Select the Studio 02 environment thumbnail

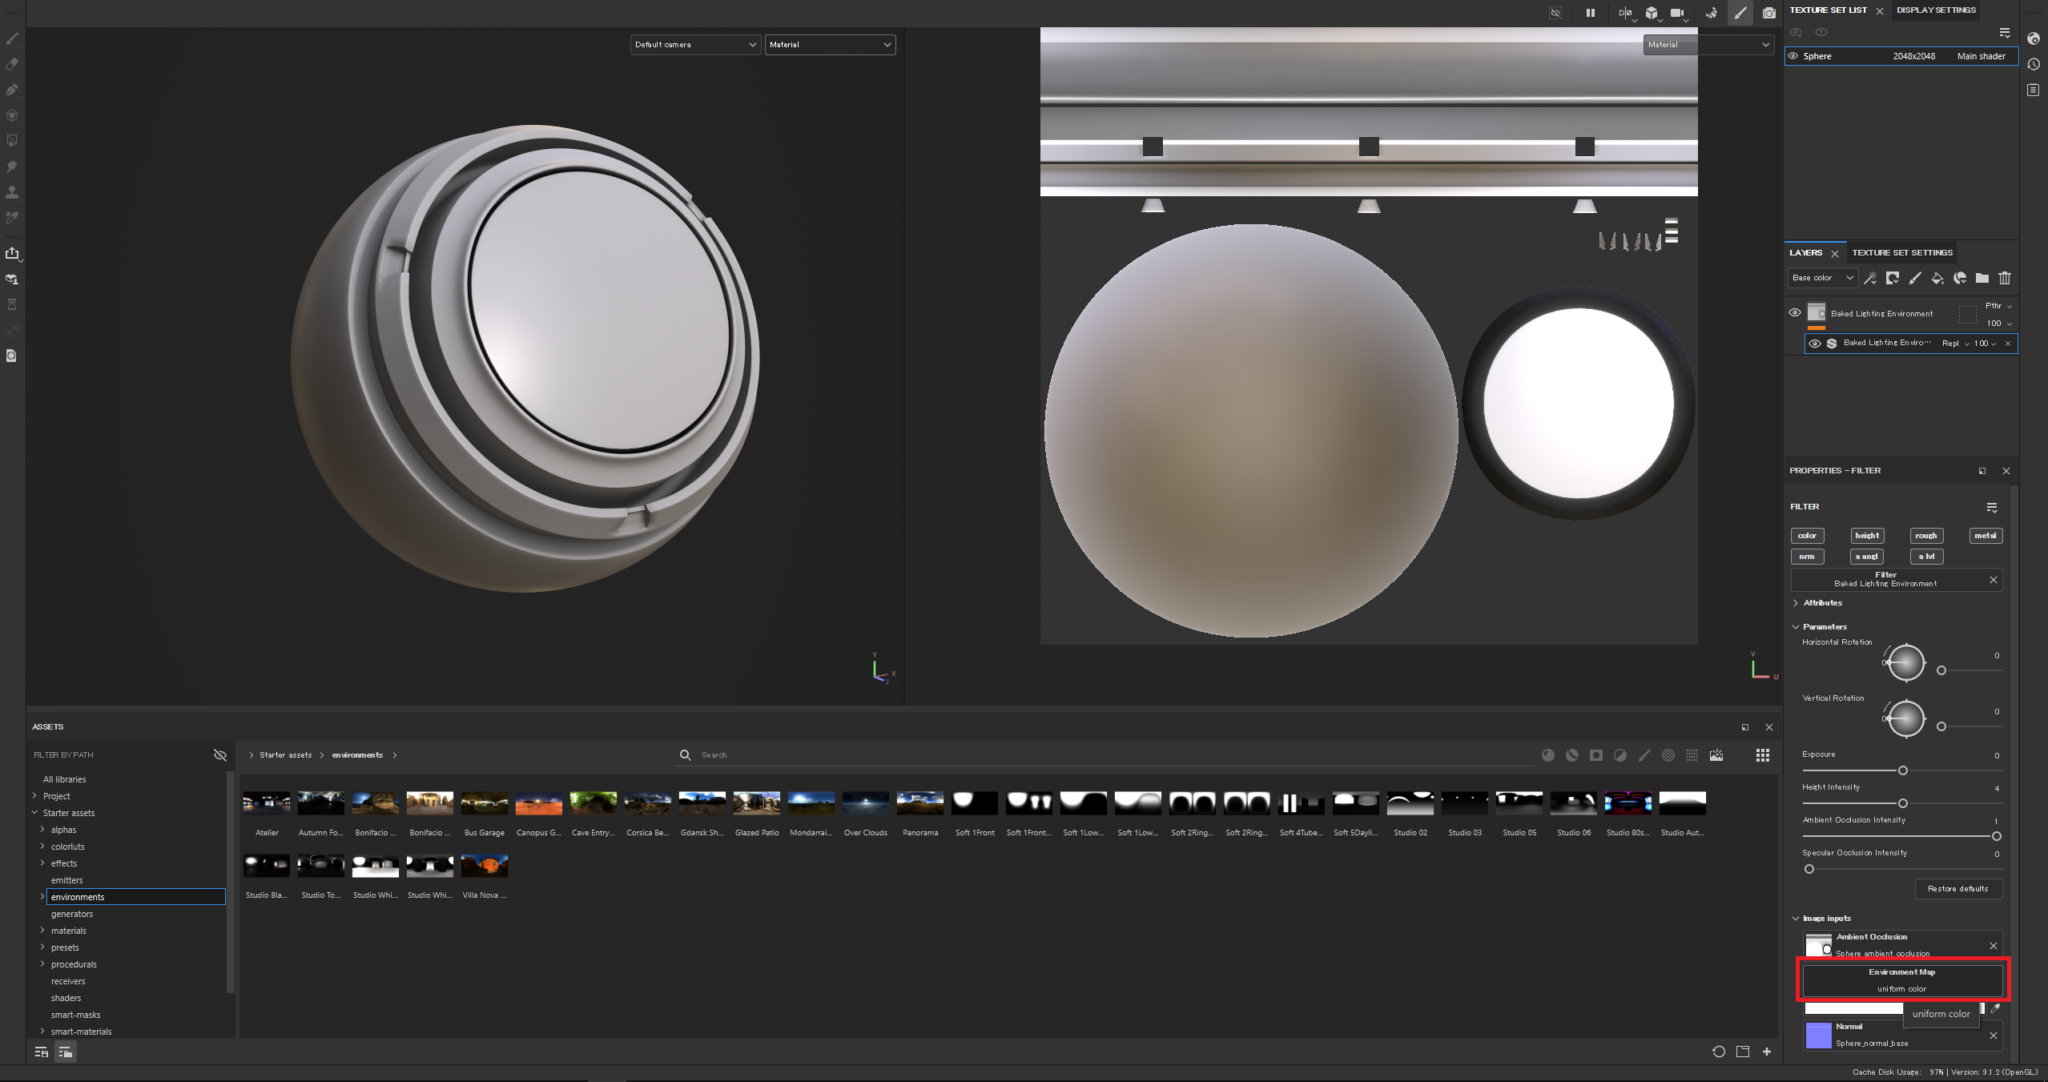[x=1410, y=803]
